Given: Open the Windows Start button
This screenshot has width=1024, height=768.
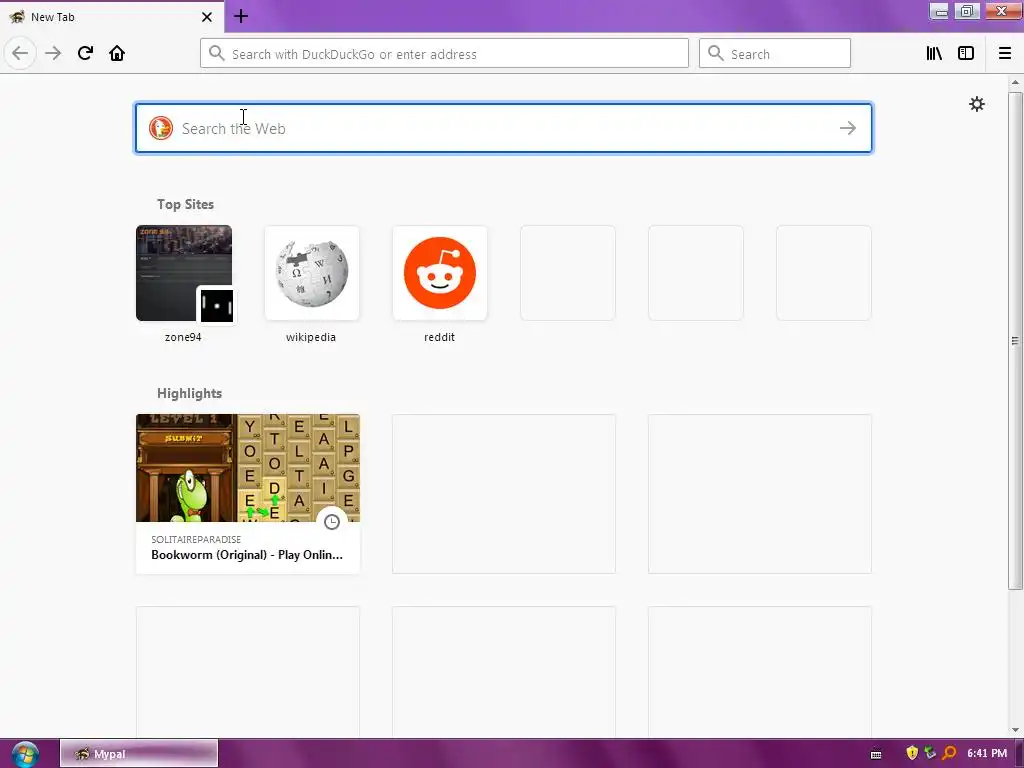Looking at the screenshot, I should point(25,754).
